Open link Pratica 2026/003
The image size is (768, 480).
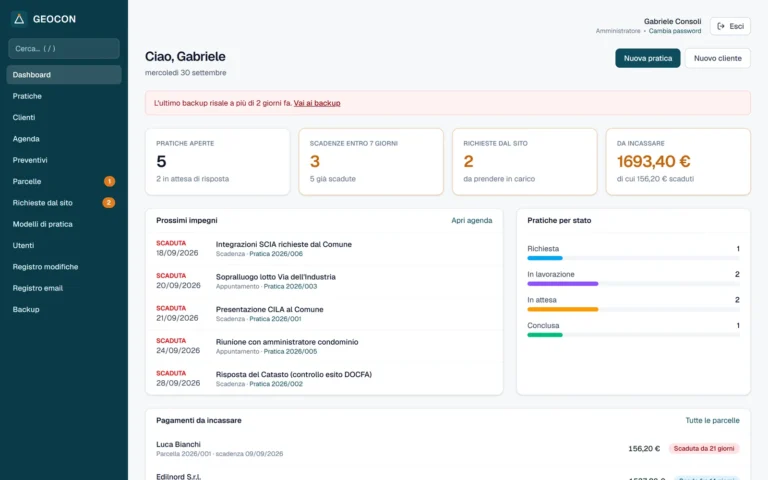tap(290, 286)
